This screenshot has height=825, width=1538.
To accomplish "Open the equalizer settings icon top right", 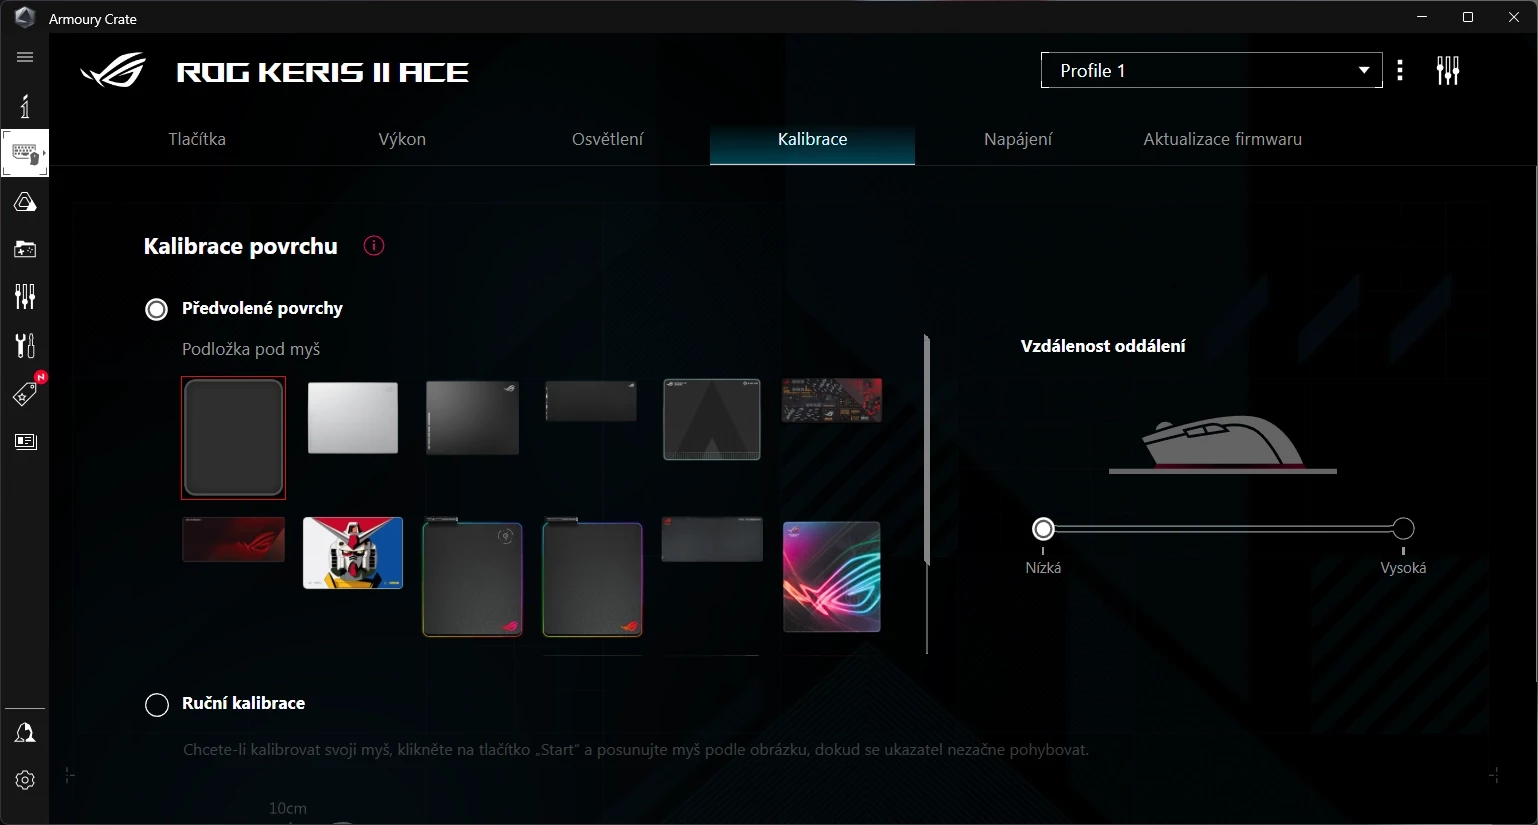I will 1447,70.
